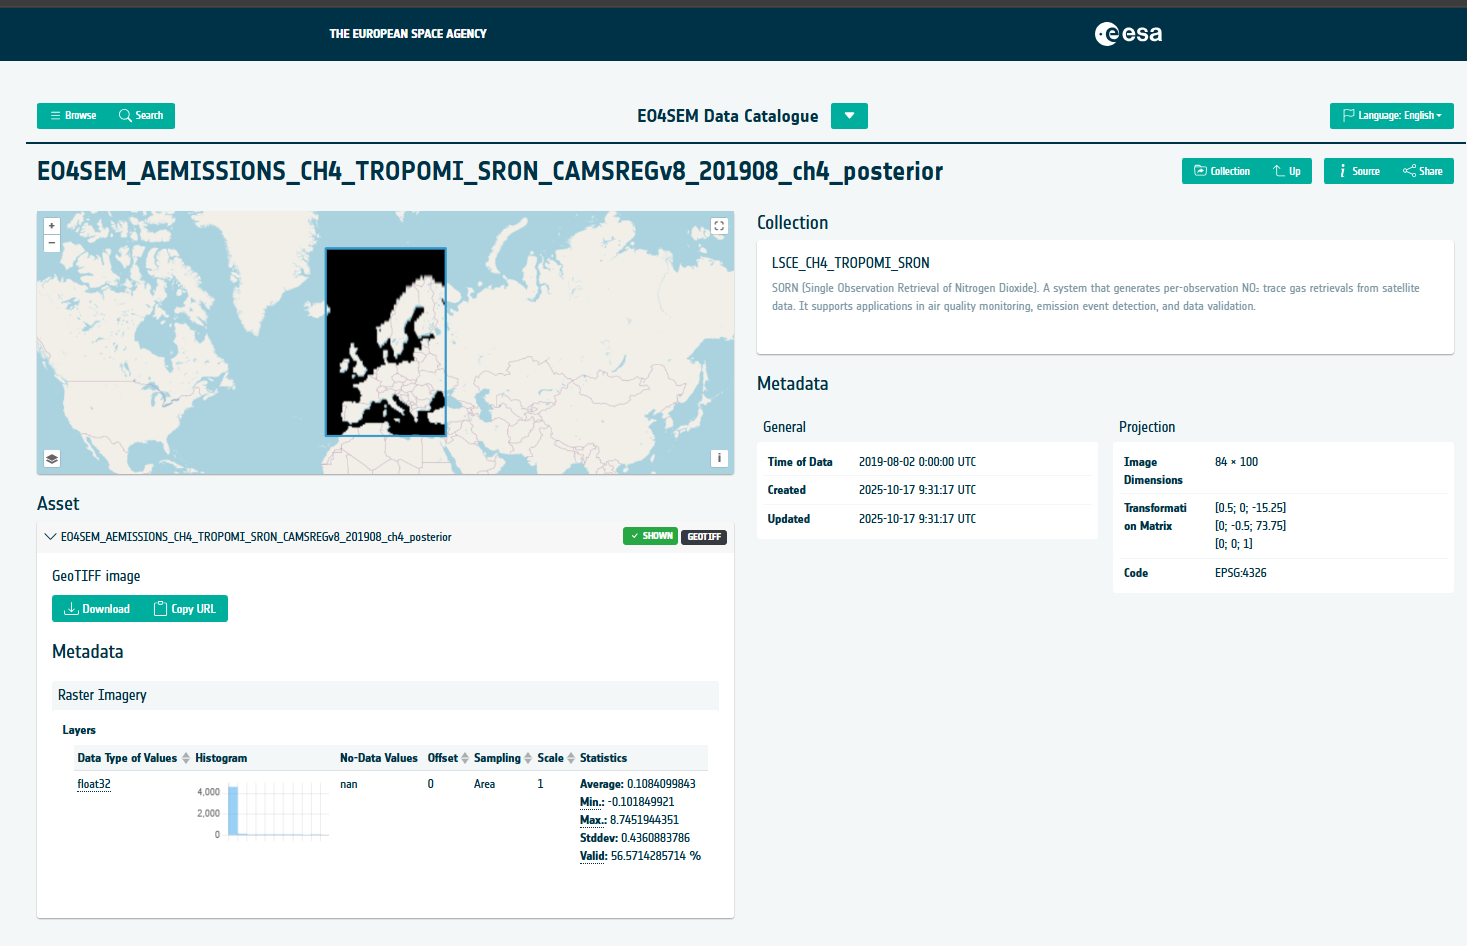The image size is (1467, 946).
Task: Toggle fullscreen map view
Action: [x=719, y=227]
